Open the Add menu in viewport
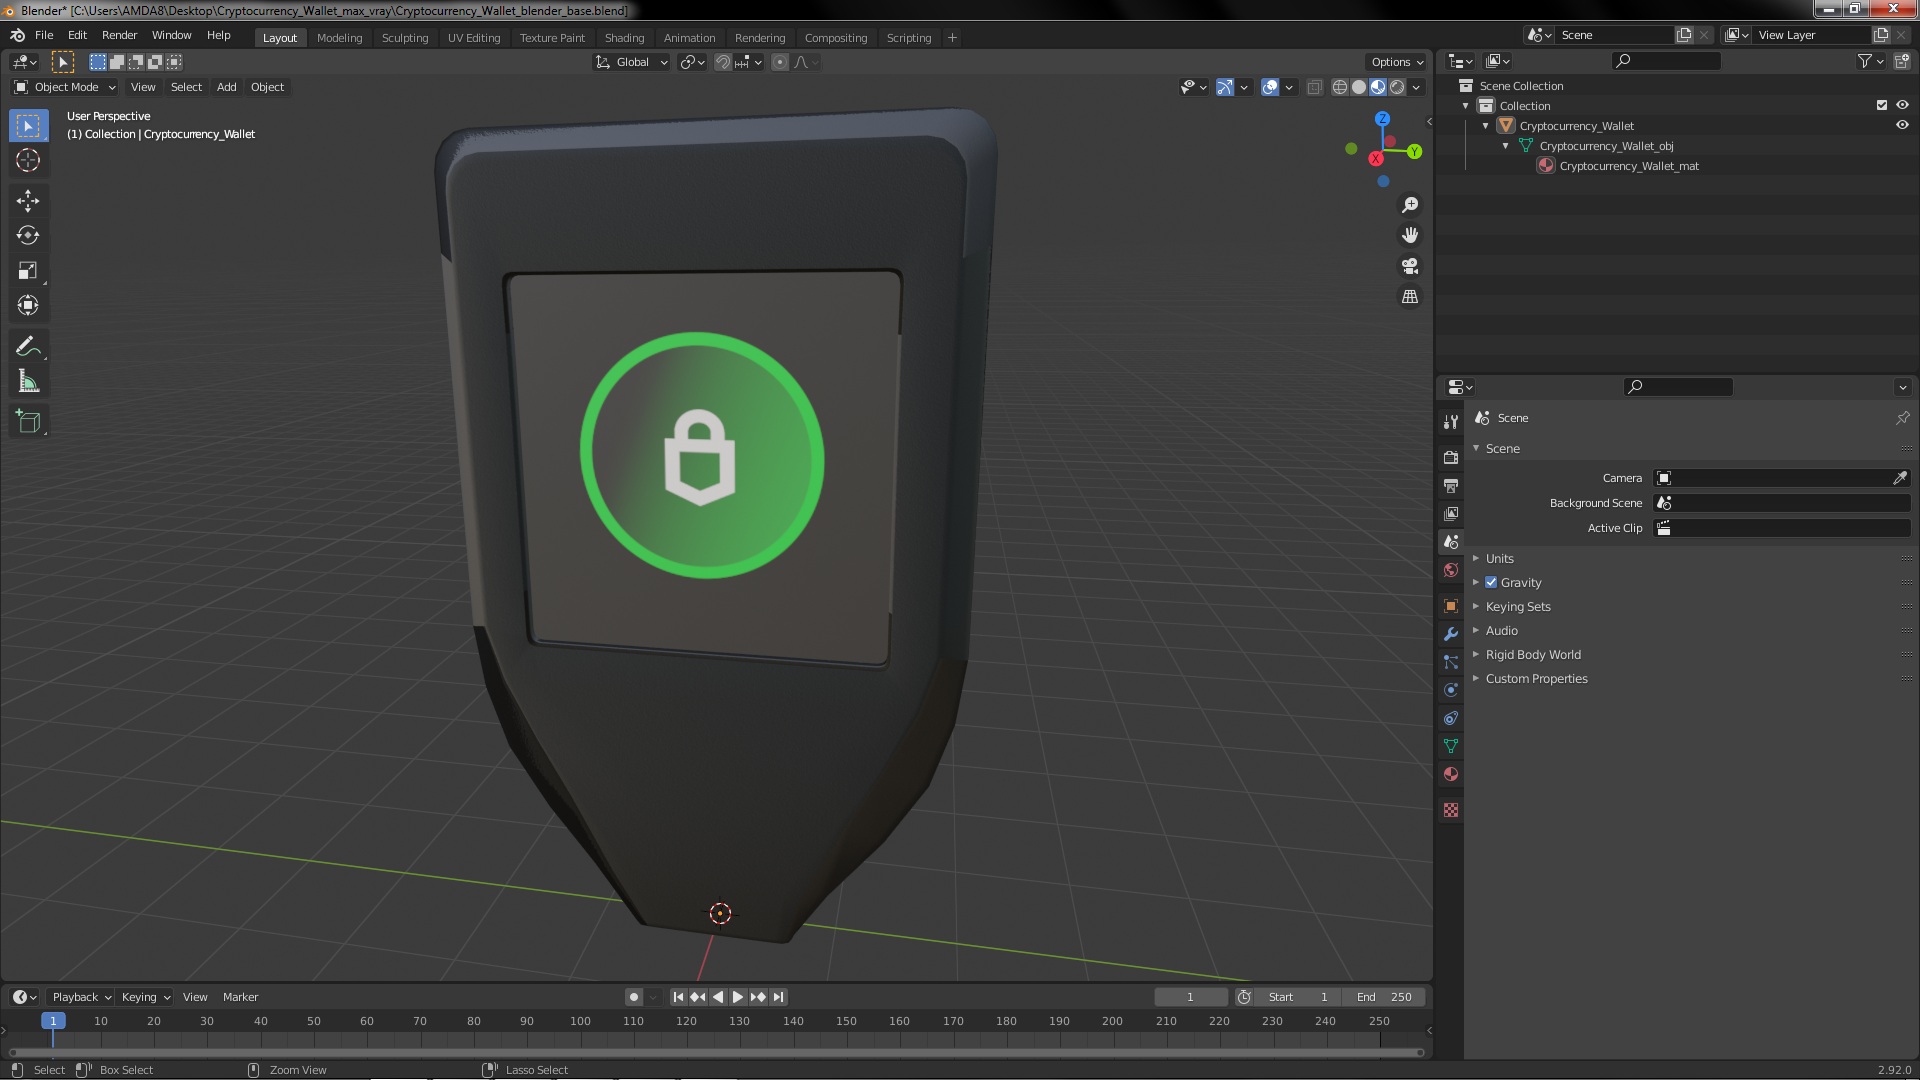 227,87
